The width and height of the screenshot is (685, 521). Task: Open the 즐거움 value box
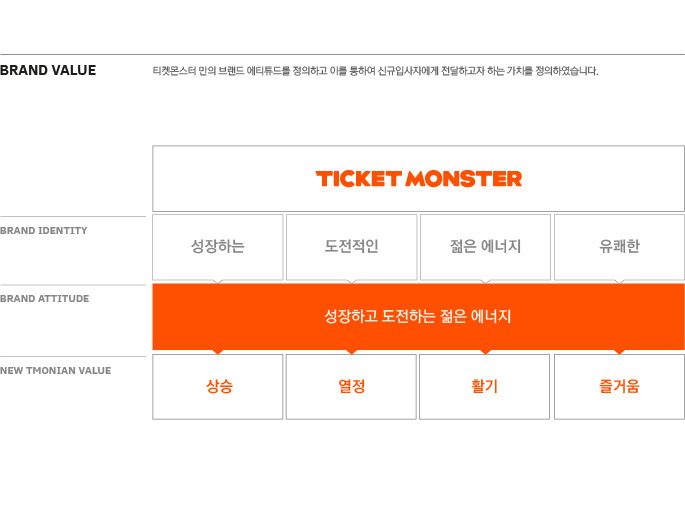point(619,387)
